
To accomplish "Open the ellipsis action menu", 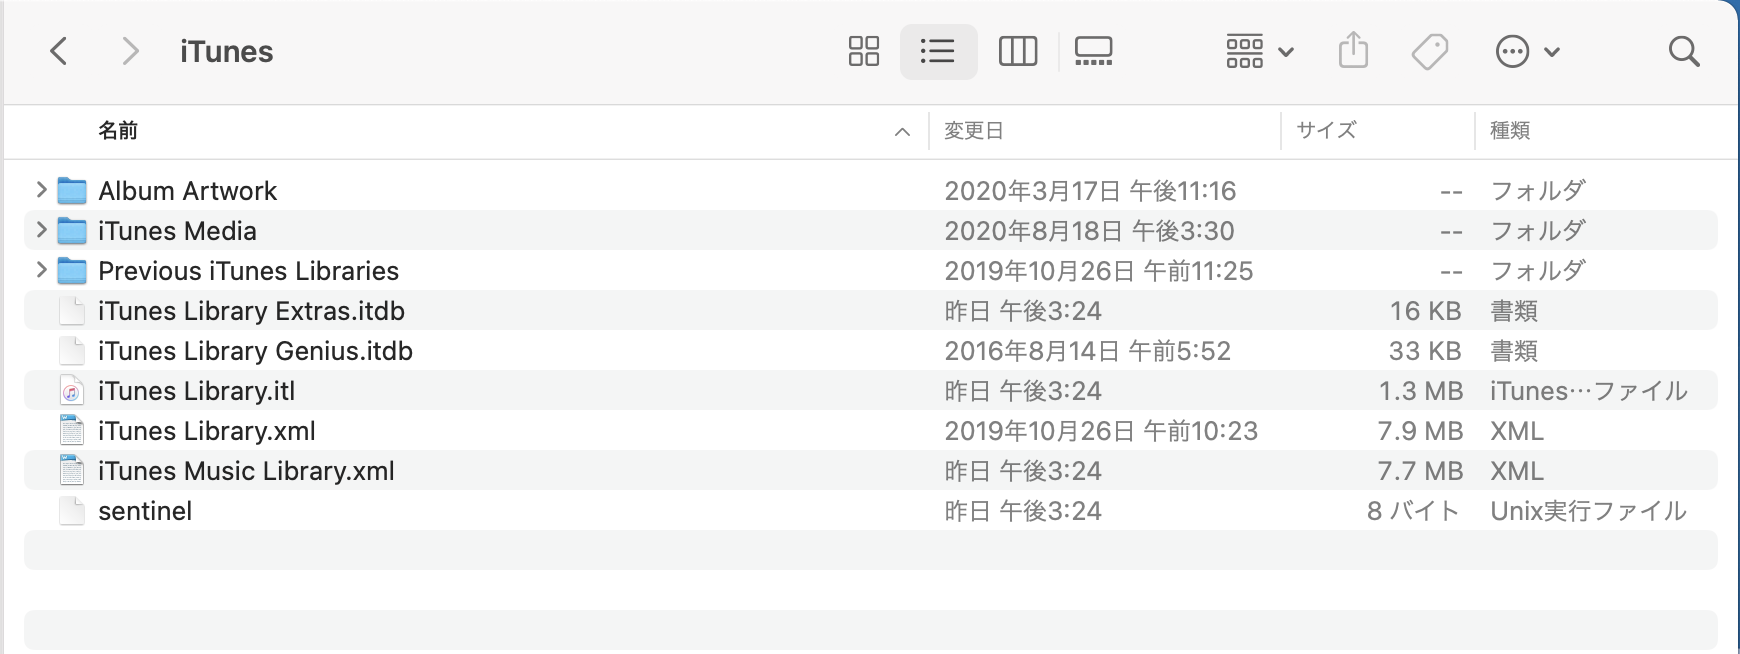I will 1527,51.
